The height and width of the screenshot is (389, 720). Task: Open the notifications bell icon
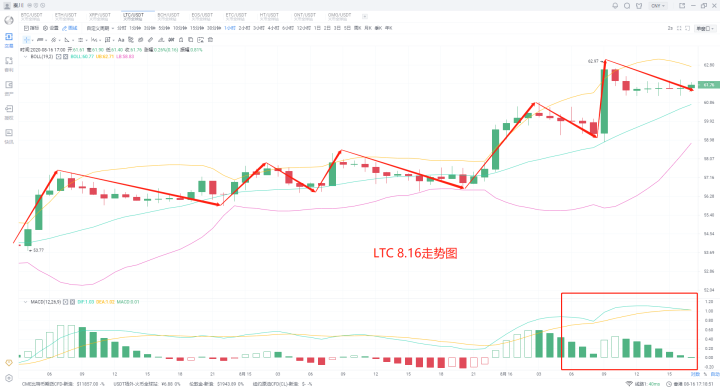tap(615, 6)
